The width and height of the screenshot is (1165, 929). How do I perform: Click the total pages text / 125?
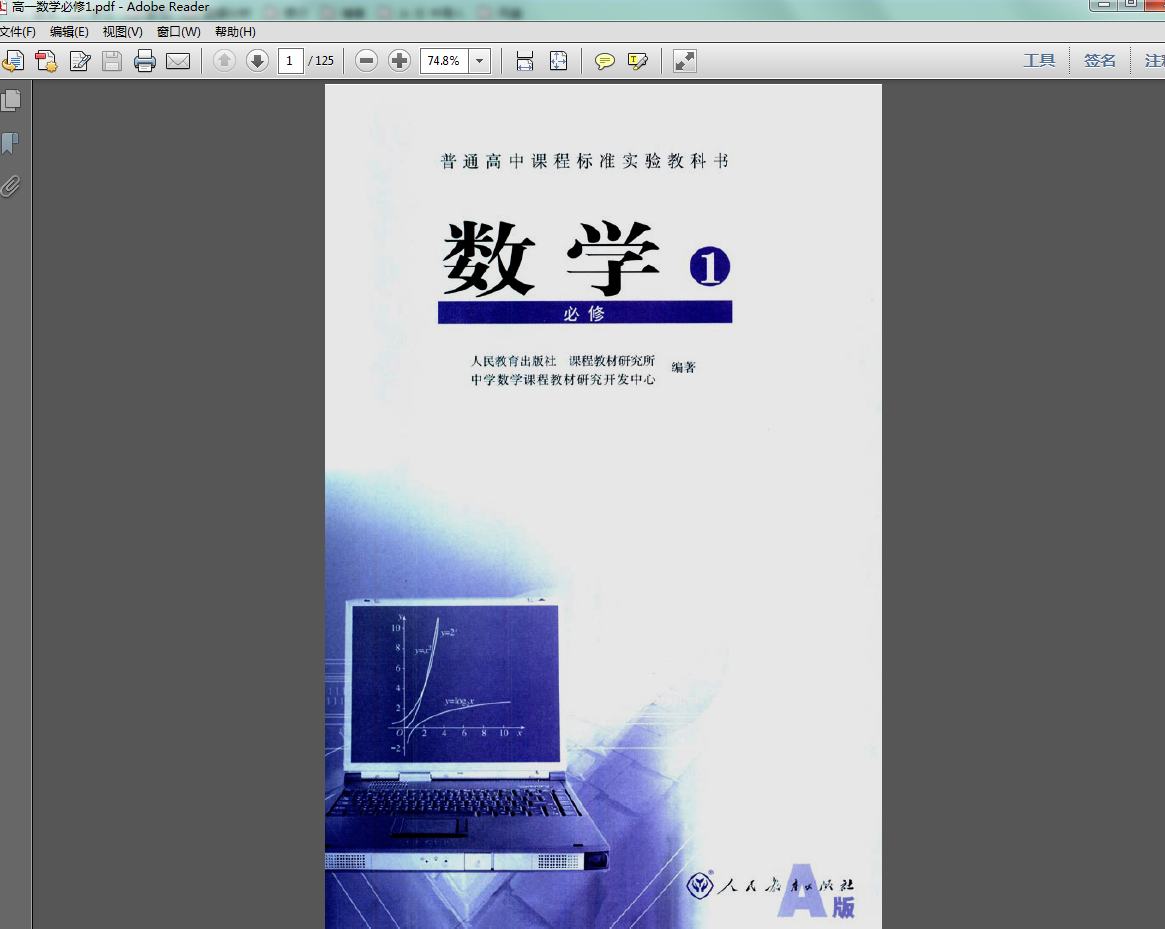click(x=322, y=61)
